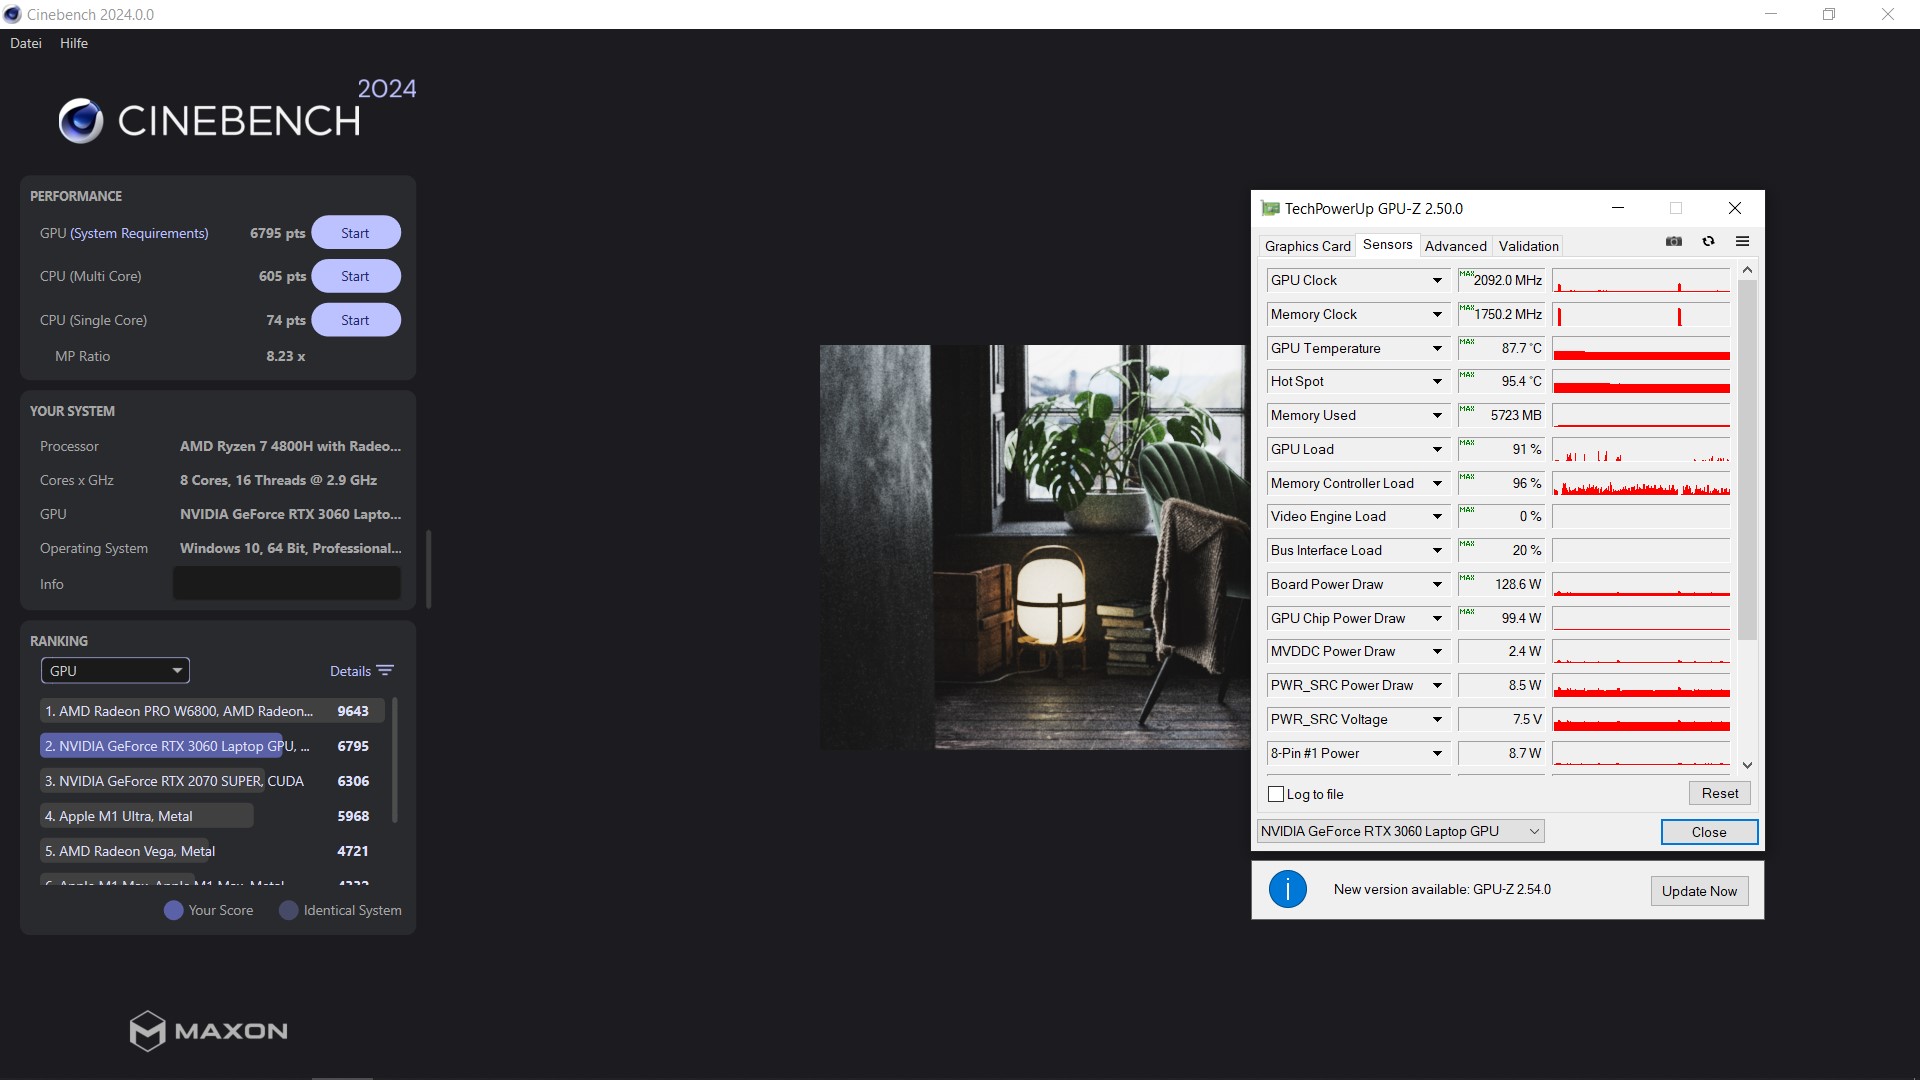Image resolution: width=1920 pixels, height=1080 pixels.
Task: Click the Update Now button
Action: tap(1698, 891)
